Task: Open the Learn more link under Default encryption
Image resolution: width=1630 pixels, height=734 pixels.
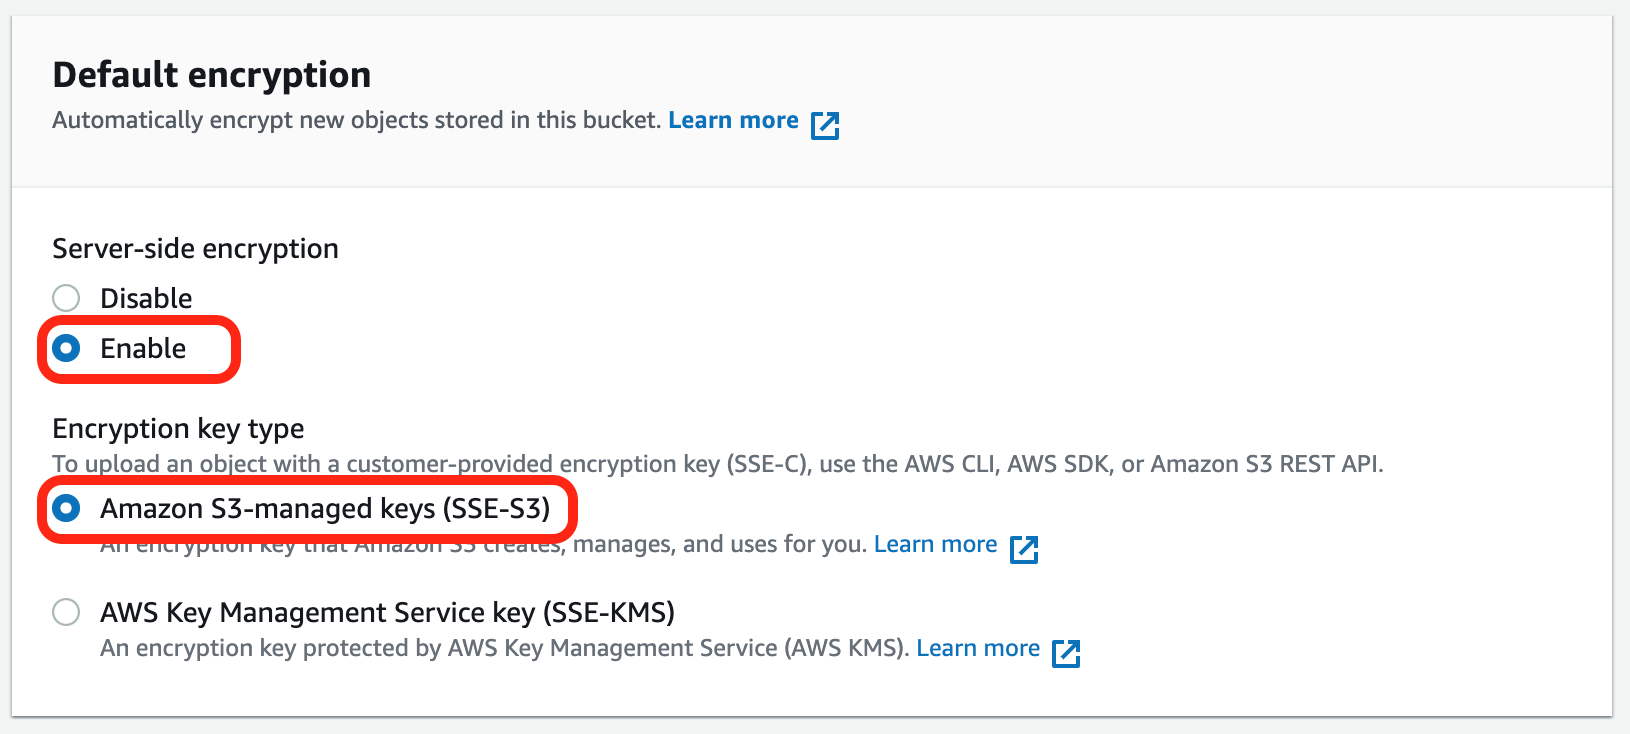Action: (x=733, y=120)
